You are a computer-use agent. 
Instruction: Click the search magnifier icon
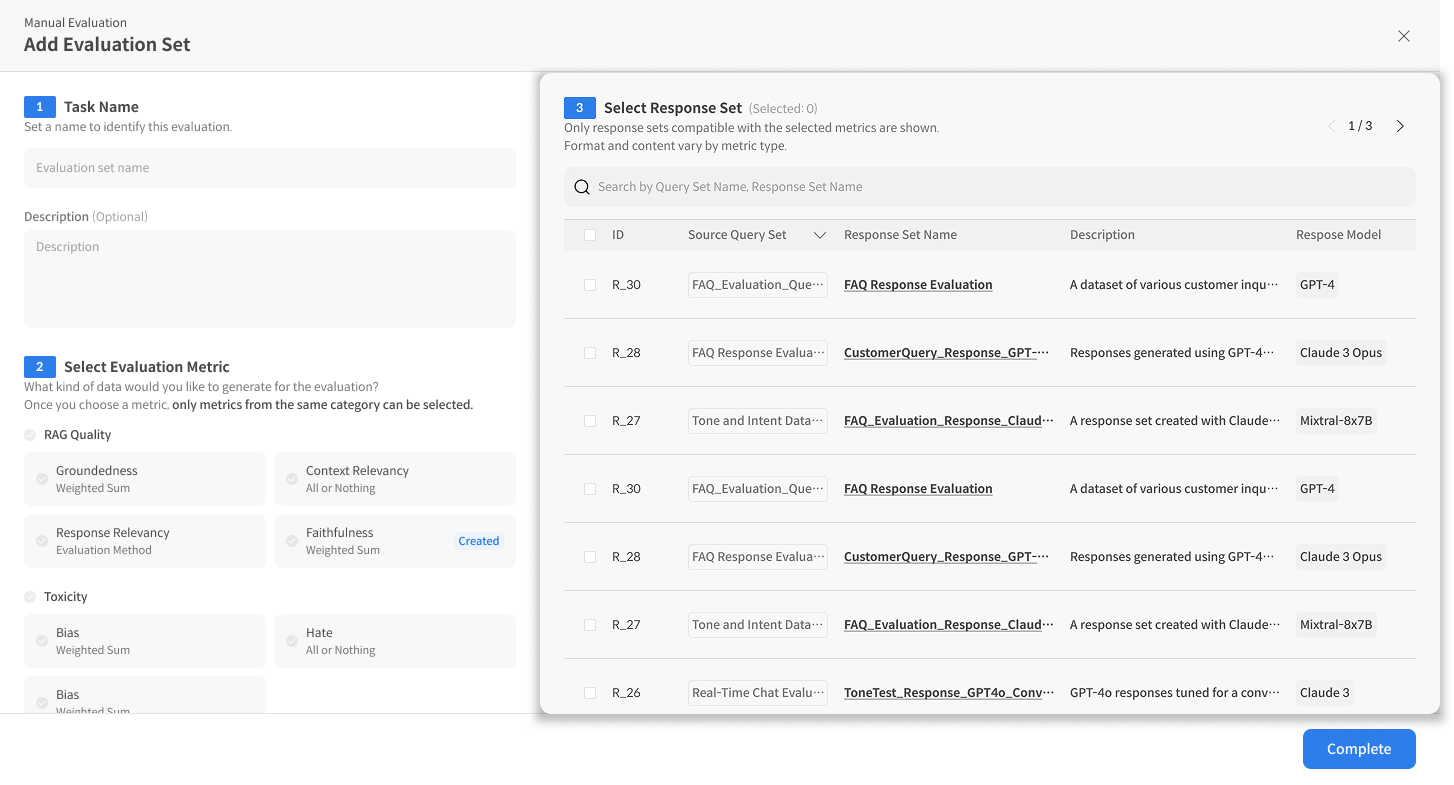[582, 187]
